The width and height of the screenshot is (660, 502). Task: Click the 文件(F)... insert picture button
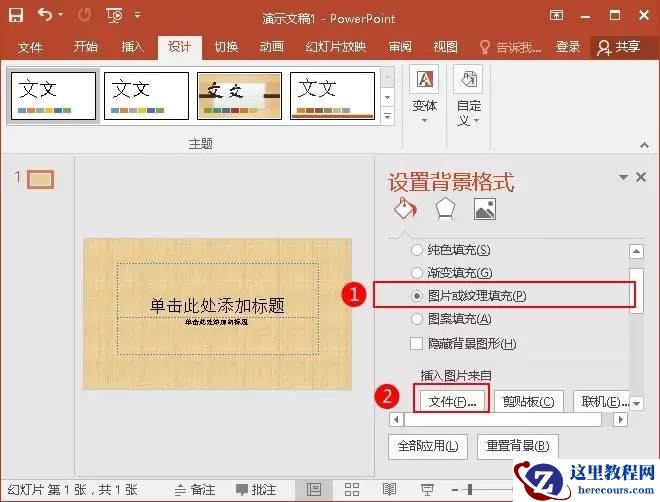(x=452, y=402)
